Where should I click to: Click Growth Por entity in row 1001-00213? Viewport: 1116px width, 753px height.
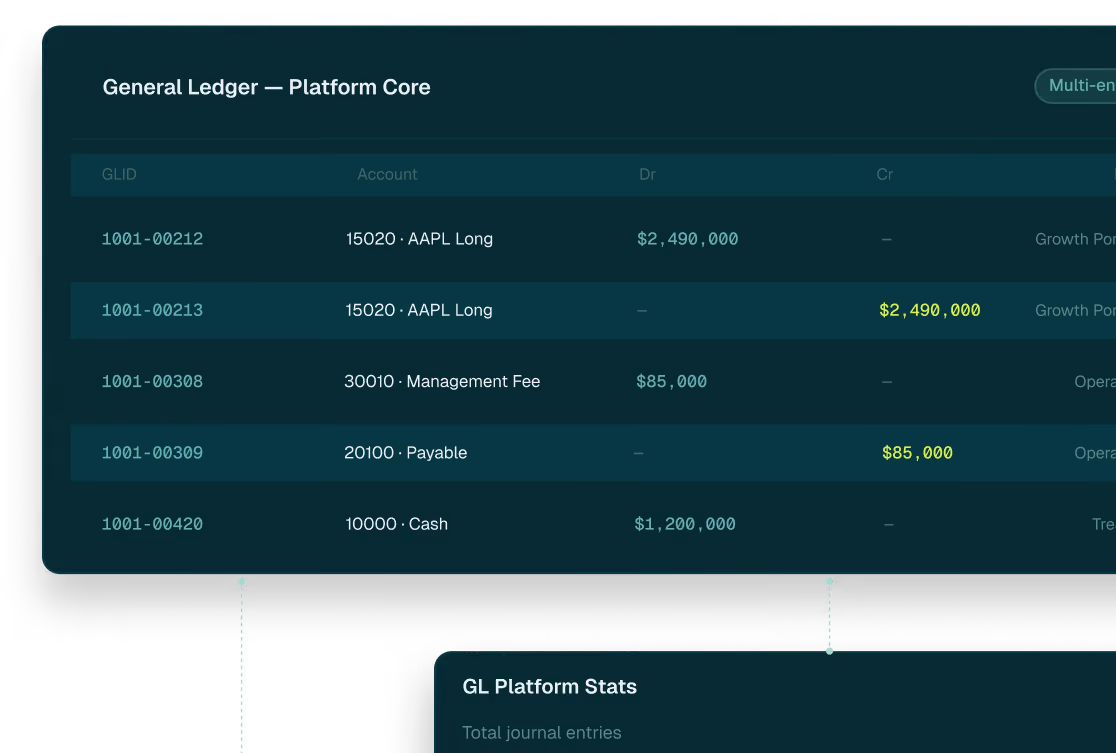coord(1075,310)
